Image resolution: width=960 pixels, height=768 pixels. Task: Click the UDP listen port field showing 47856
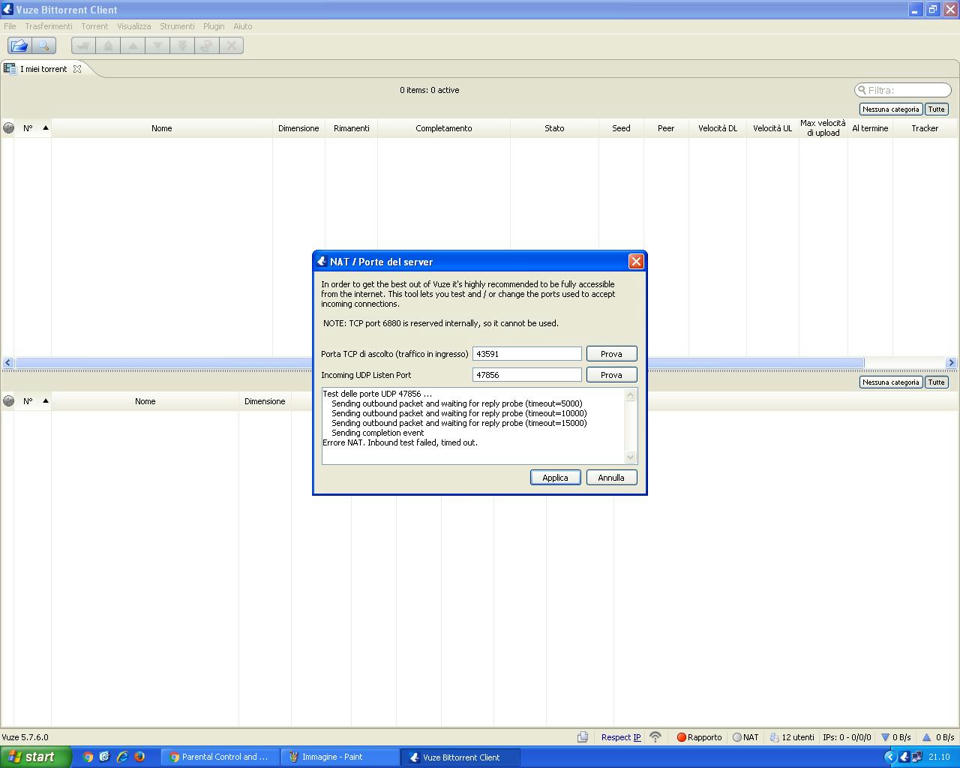point(526,375)
